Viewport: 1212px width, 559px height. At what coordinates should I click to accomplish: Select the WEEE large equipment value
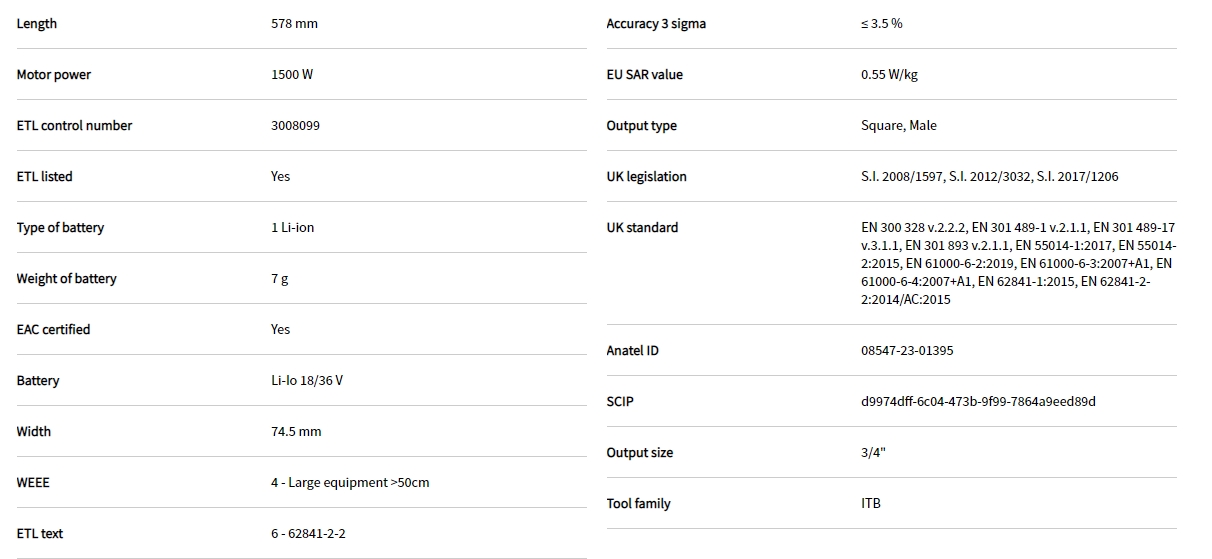pyautogui.click(x=349, y=483)
